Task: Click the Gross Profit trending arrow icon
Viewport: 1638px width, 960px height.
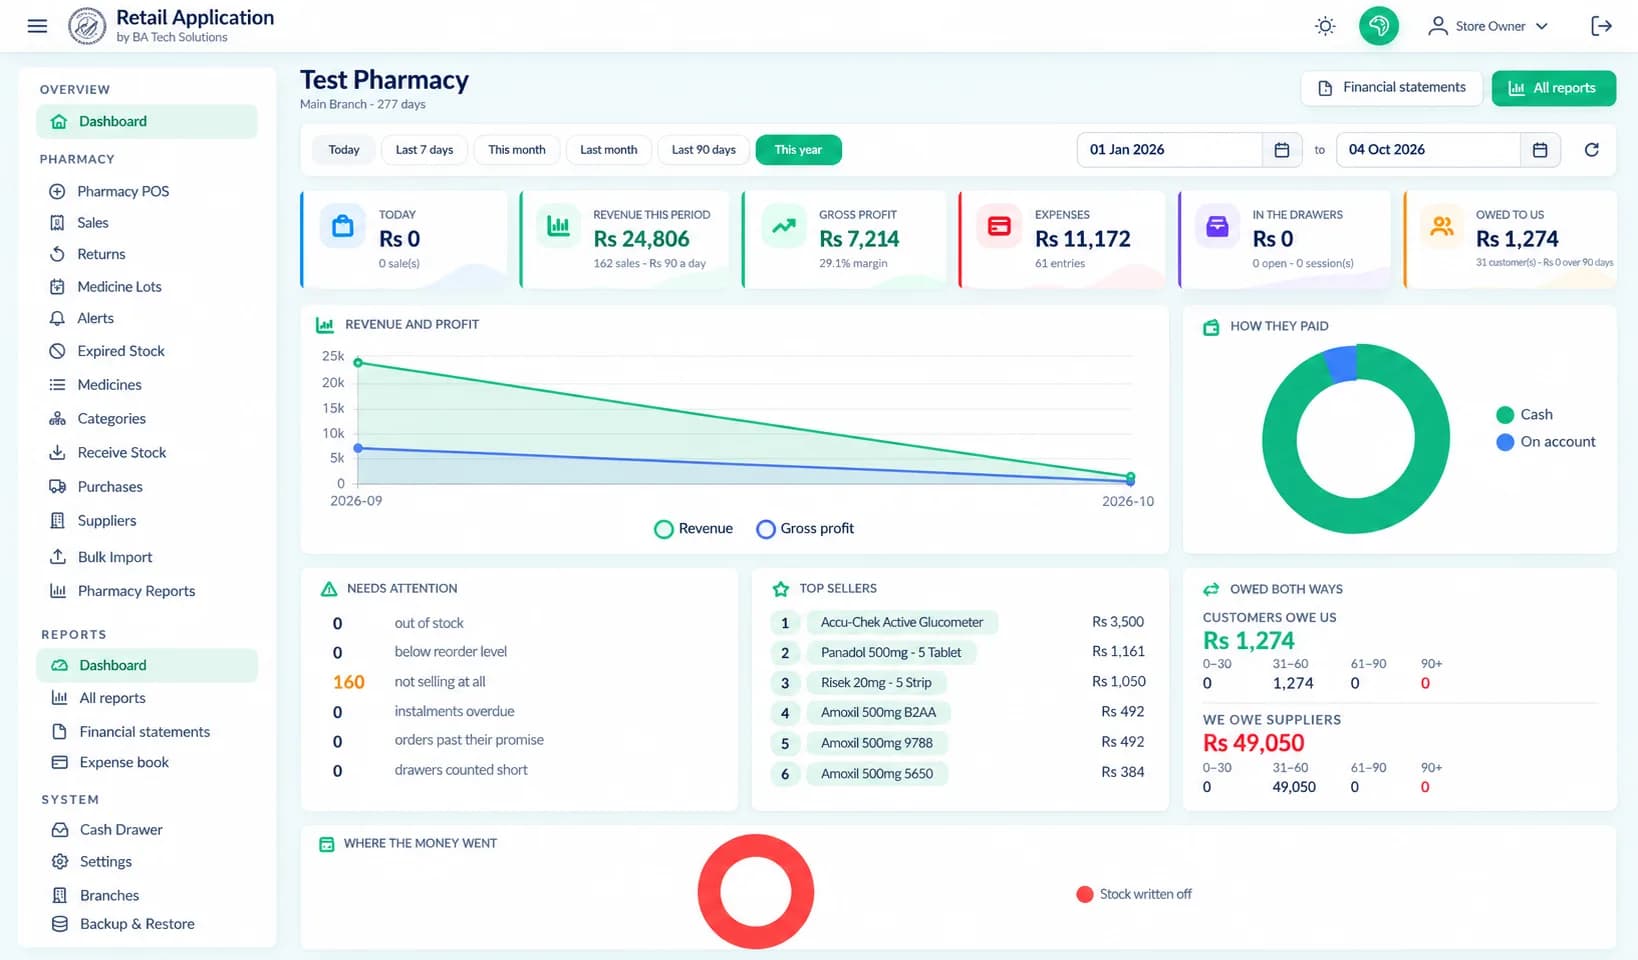Action: point(784,226)
